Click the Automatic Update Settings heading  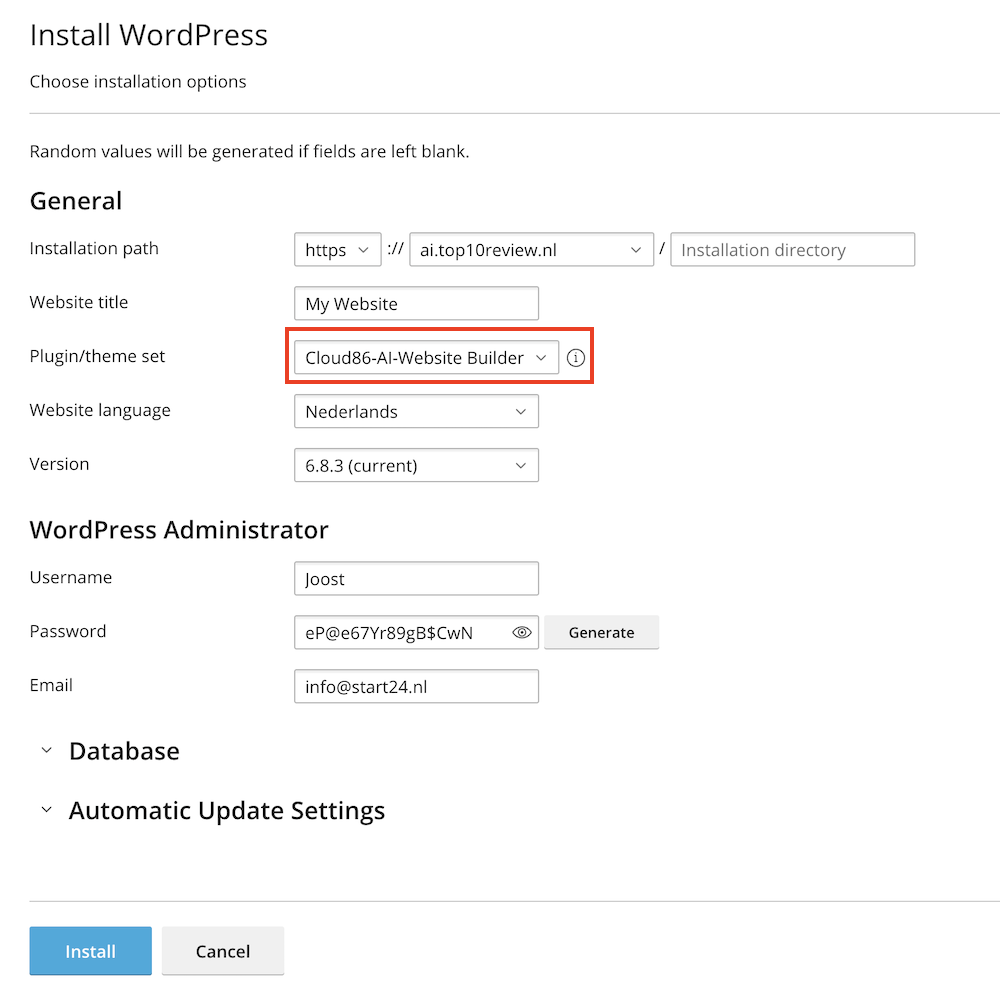(226, 810)
